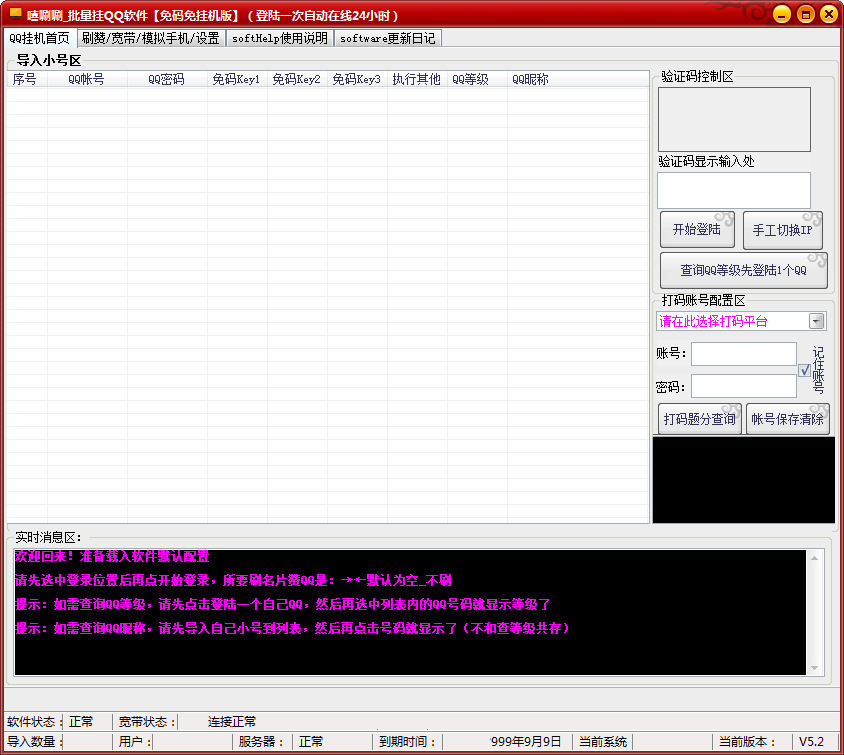The image size is (844, 755).
Task: Click 打码题分查询 button
Action: tap(699, 419)
